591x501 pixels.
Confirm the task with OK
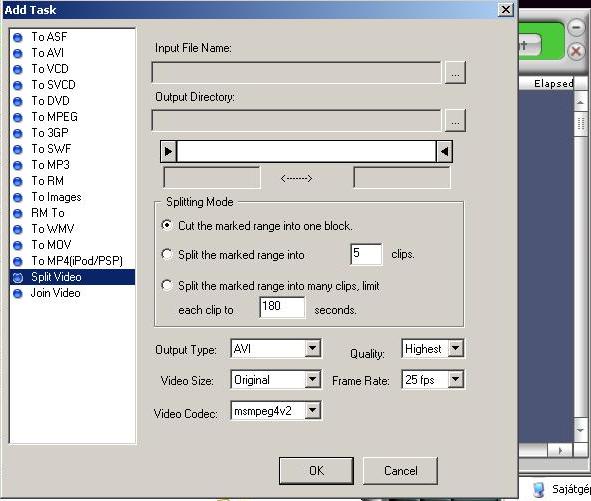click(316, 471)
